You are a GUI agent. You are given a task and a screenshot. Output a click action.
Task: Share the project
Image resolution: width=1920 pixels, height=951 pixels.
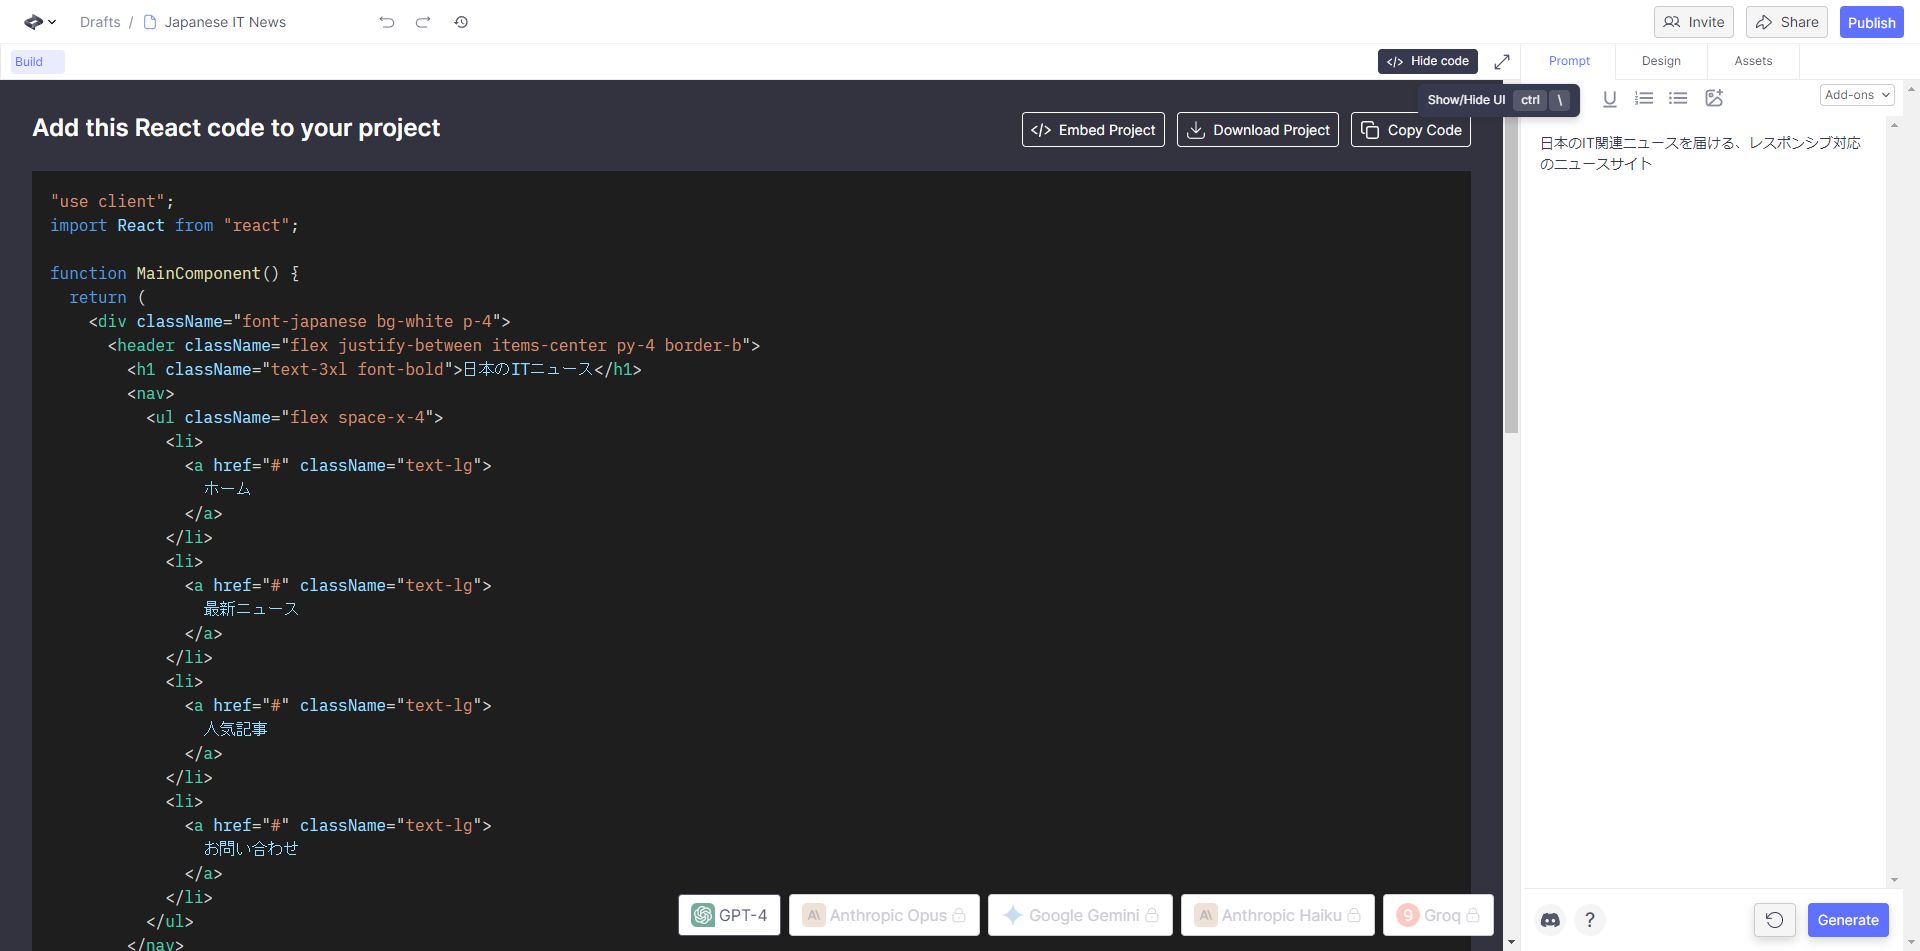[x=1787, y=22]
